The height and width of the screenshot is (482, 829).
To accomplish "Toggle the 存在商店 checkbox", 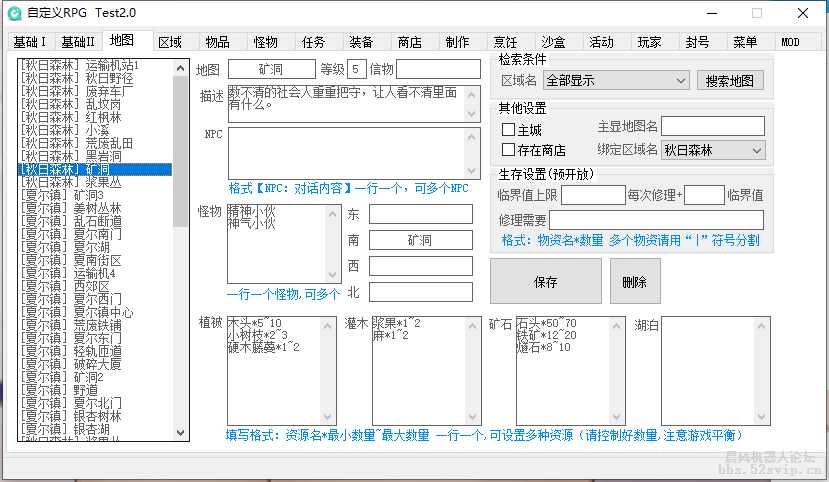I will (508, 150).
